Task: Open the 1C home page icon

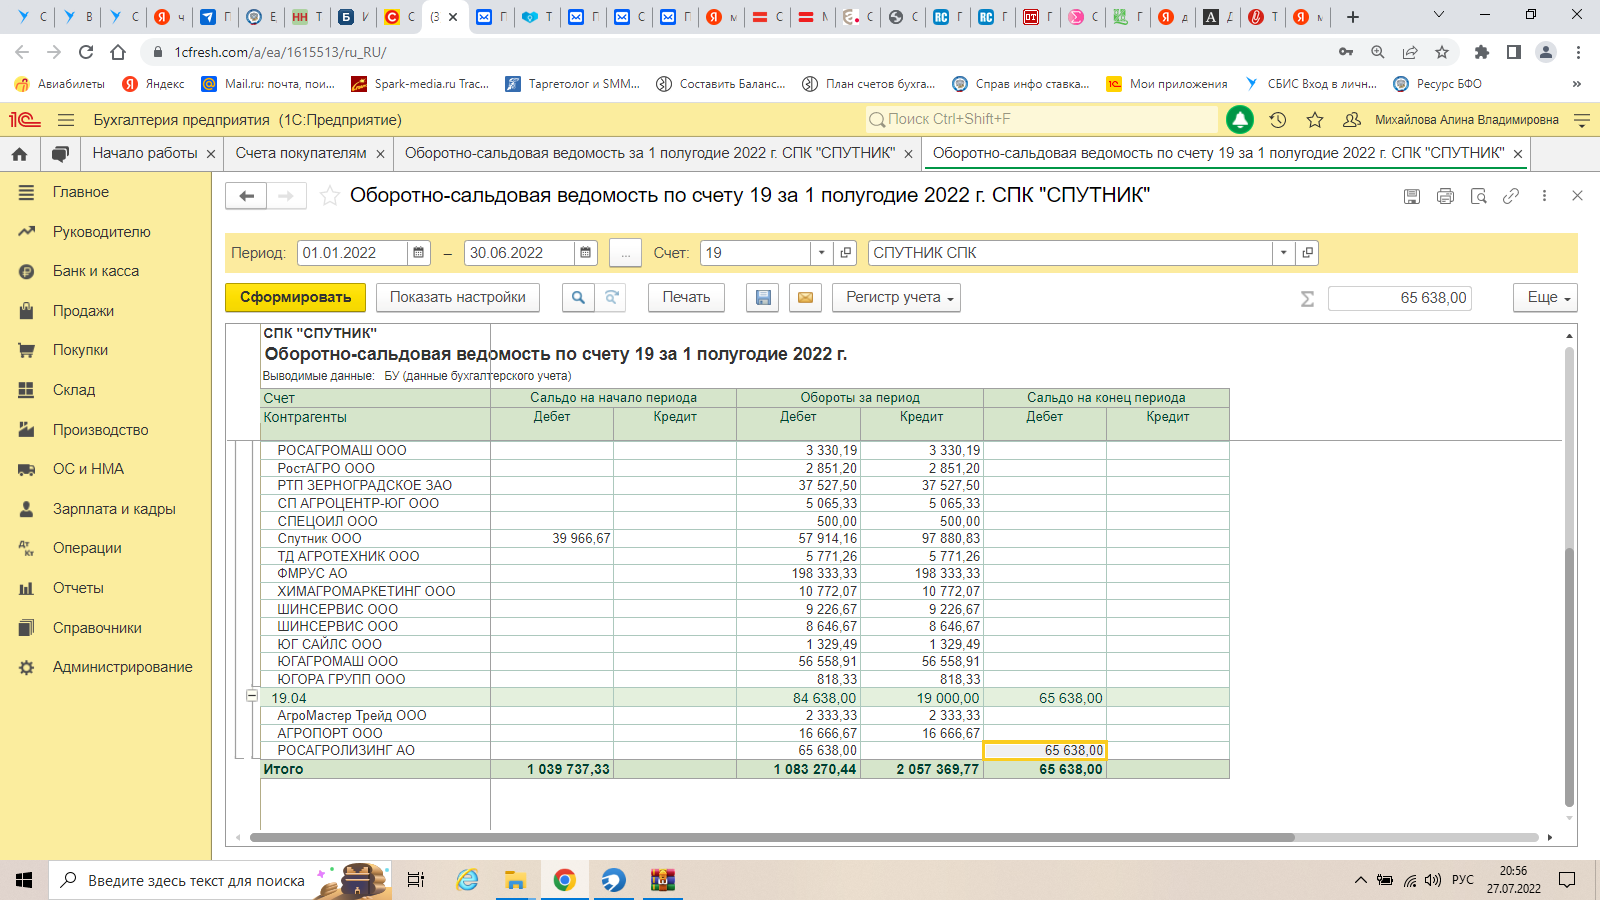Action: pos(19,154)
